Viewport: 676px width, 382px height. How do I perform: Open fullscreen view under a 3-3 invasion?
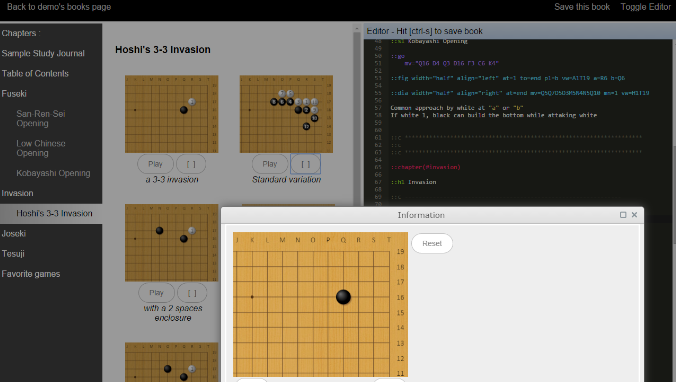tap(191, 164)
